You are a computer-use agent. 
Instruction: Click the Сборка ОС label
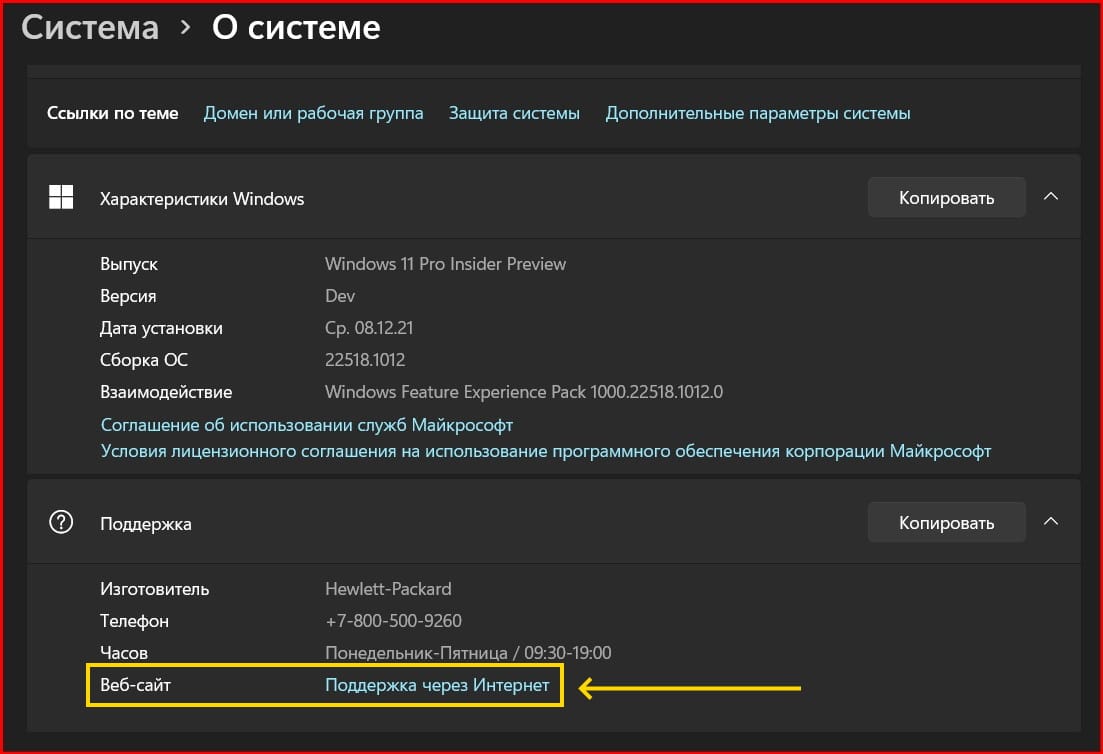pyautogui.click(x=144, y=360)
